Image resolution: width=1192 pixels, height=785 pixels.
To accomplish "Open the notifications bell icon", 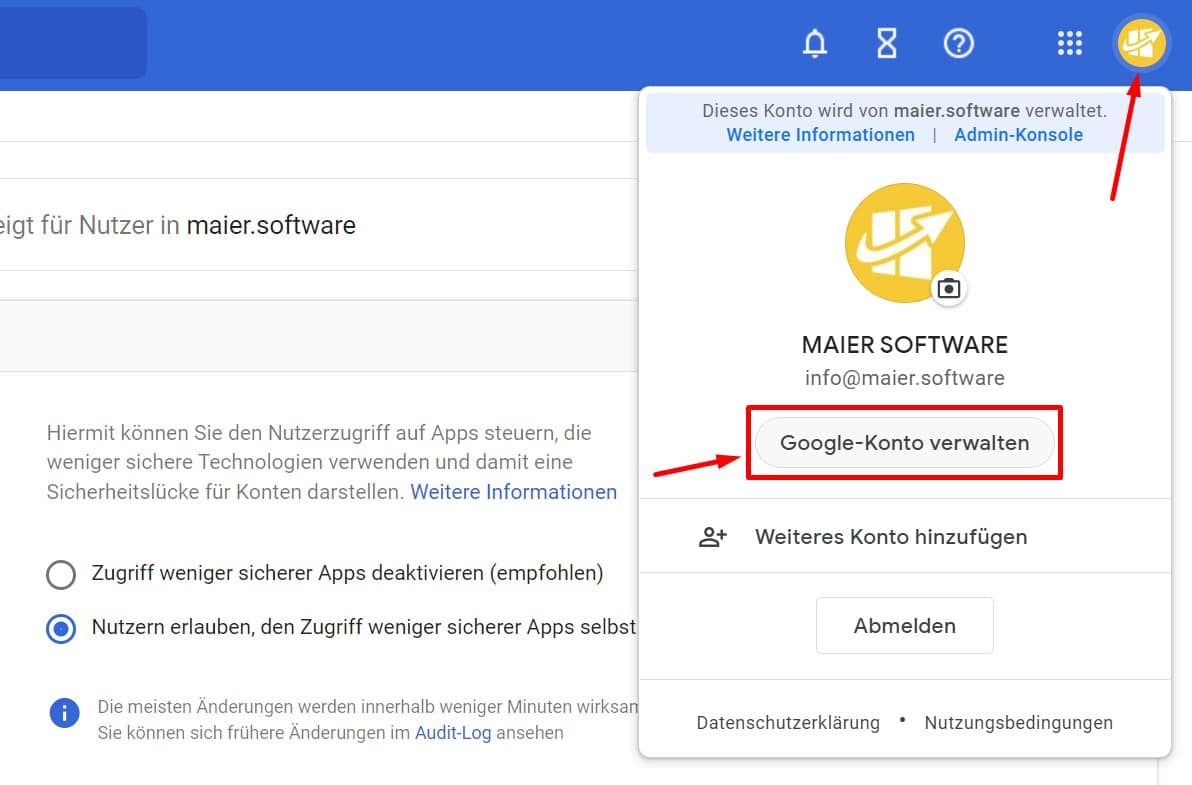I will pos(815,44).
